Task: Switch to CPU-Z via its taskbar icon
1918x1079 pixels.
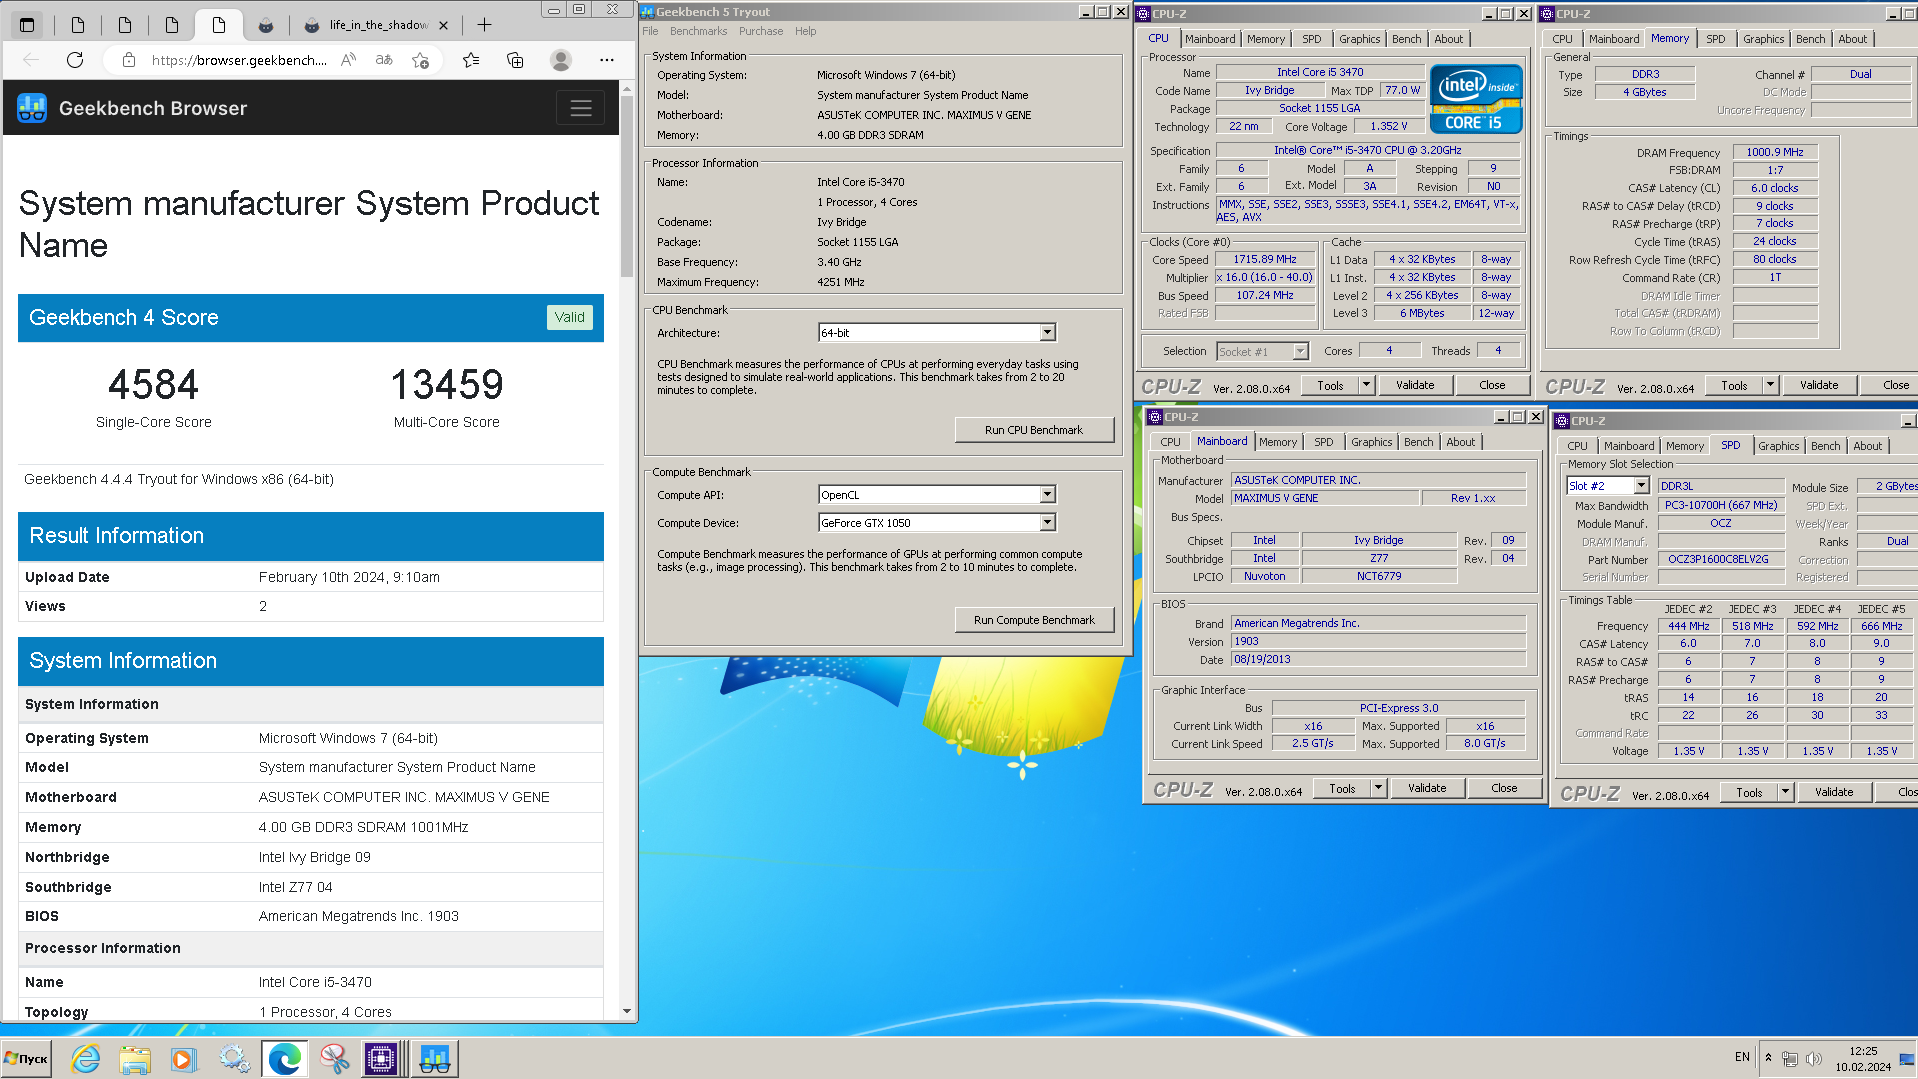Action: 382,1058
